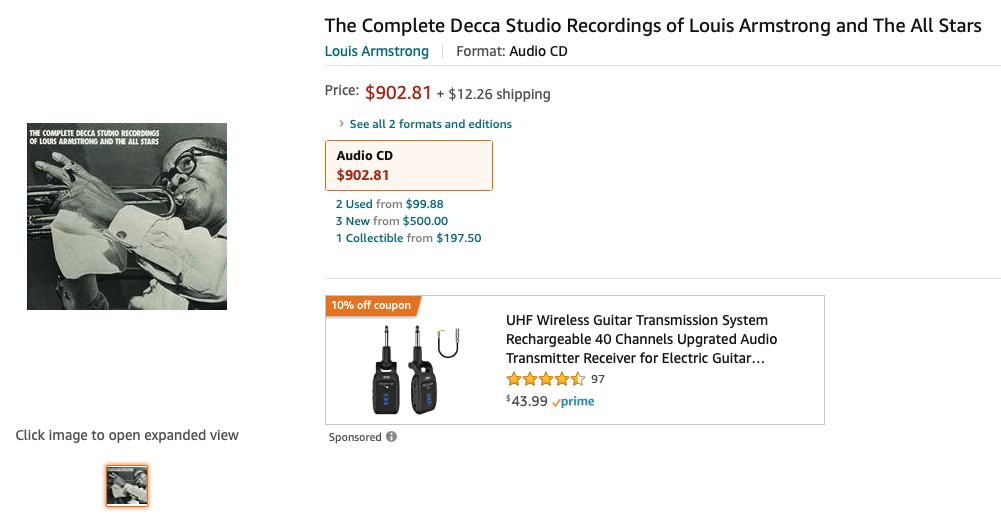Click the $43.99 sponsored product price
Viewport: 1001px width, 529px height.
point(527,401)
